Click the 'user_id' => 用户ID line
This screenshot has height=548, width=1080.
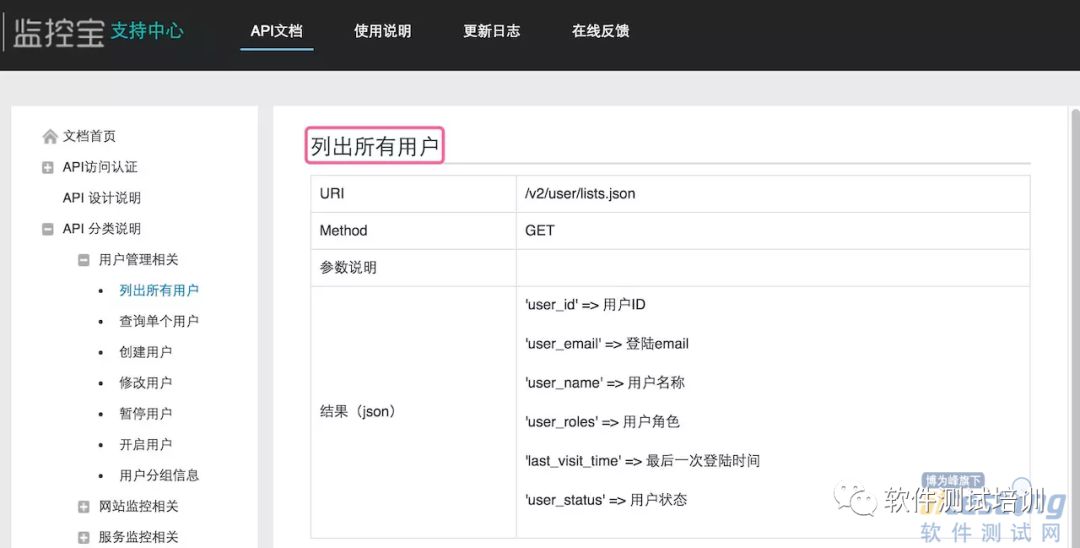point(585,305)
